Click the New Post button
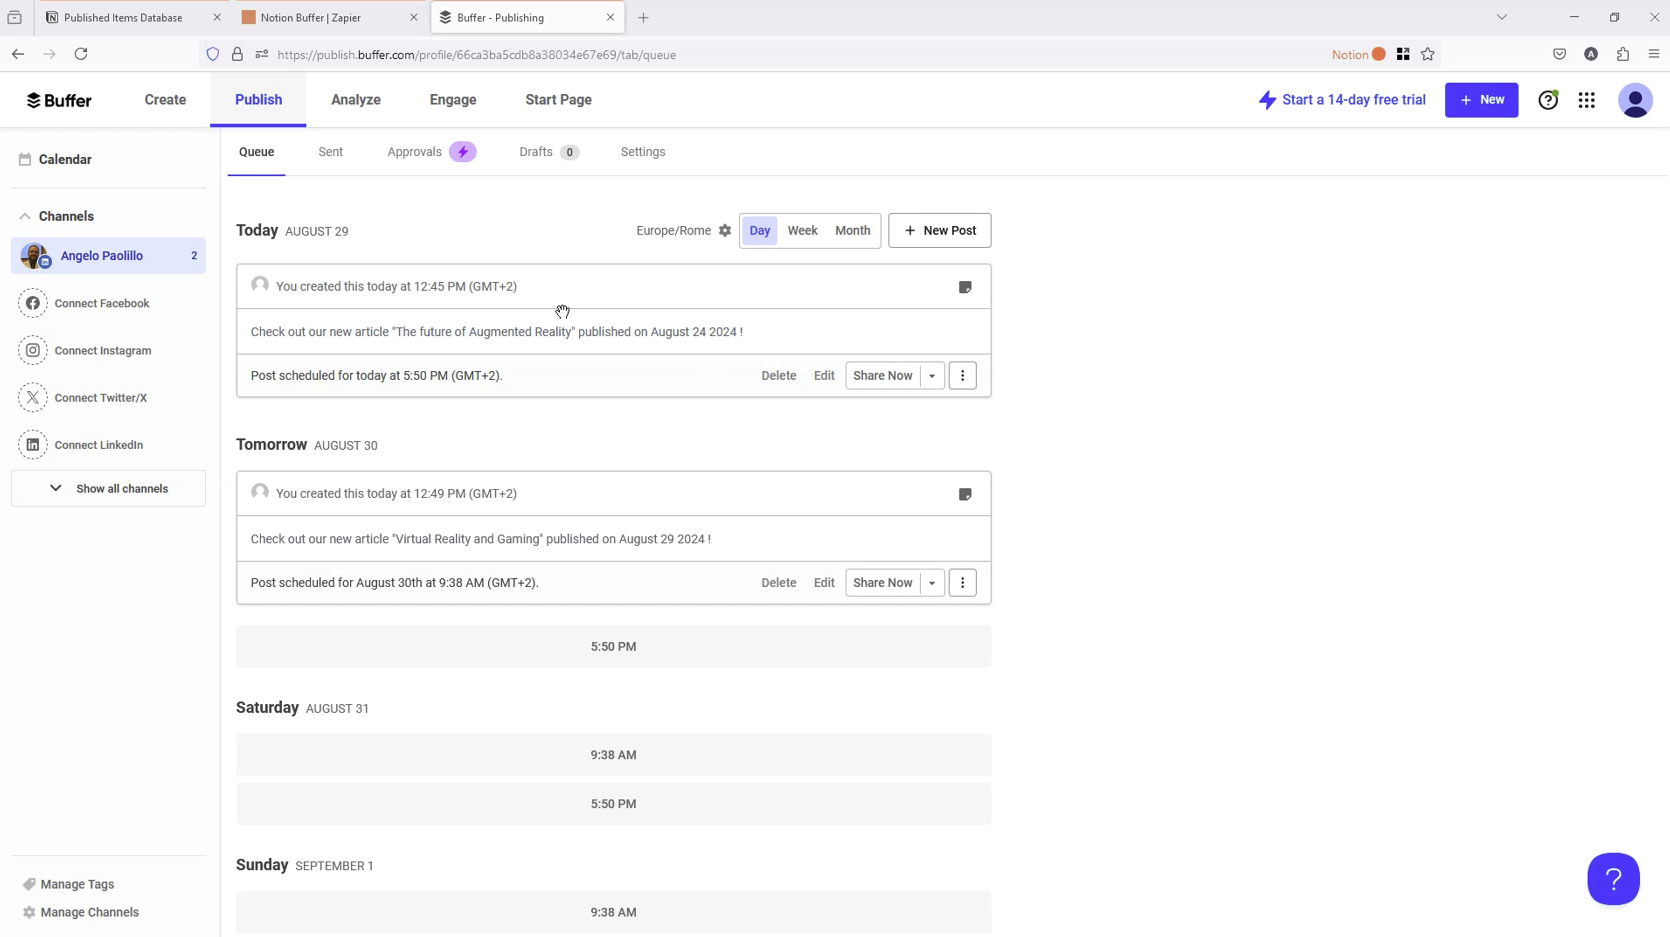 tap(939, 231)
